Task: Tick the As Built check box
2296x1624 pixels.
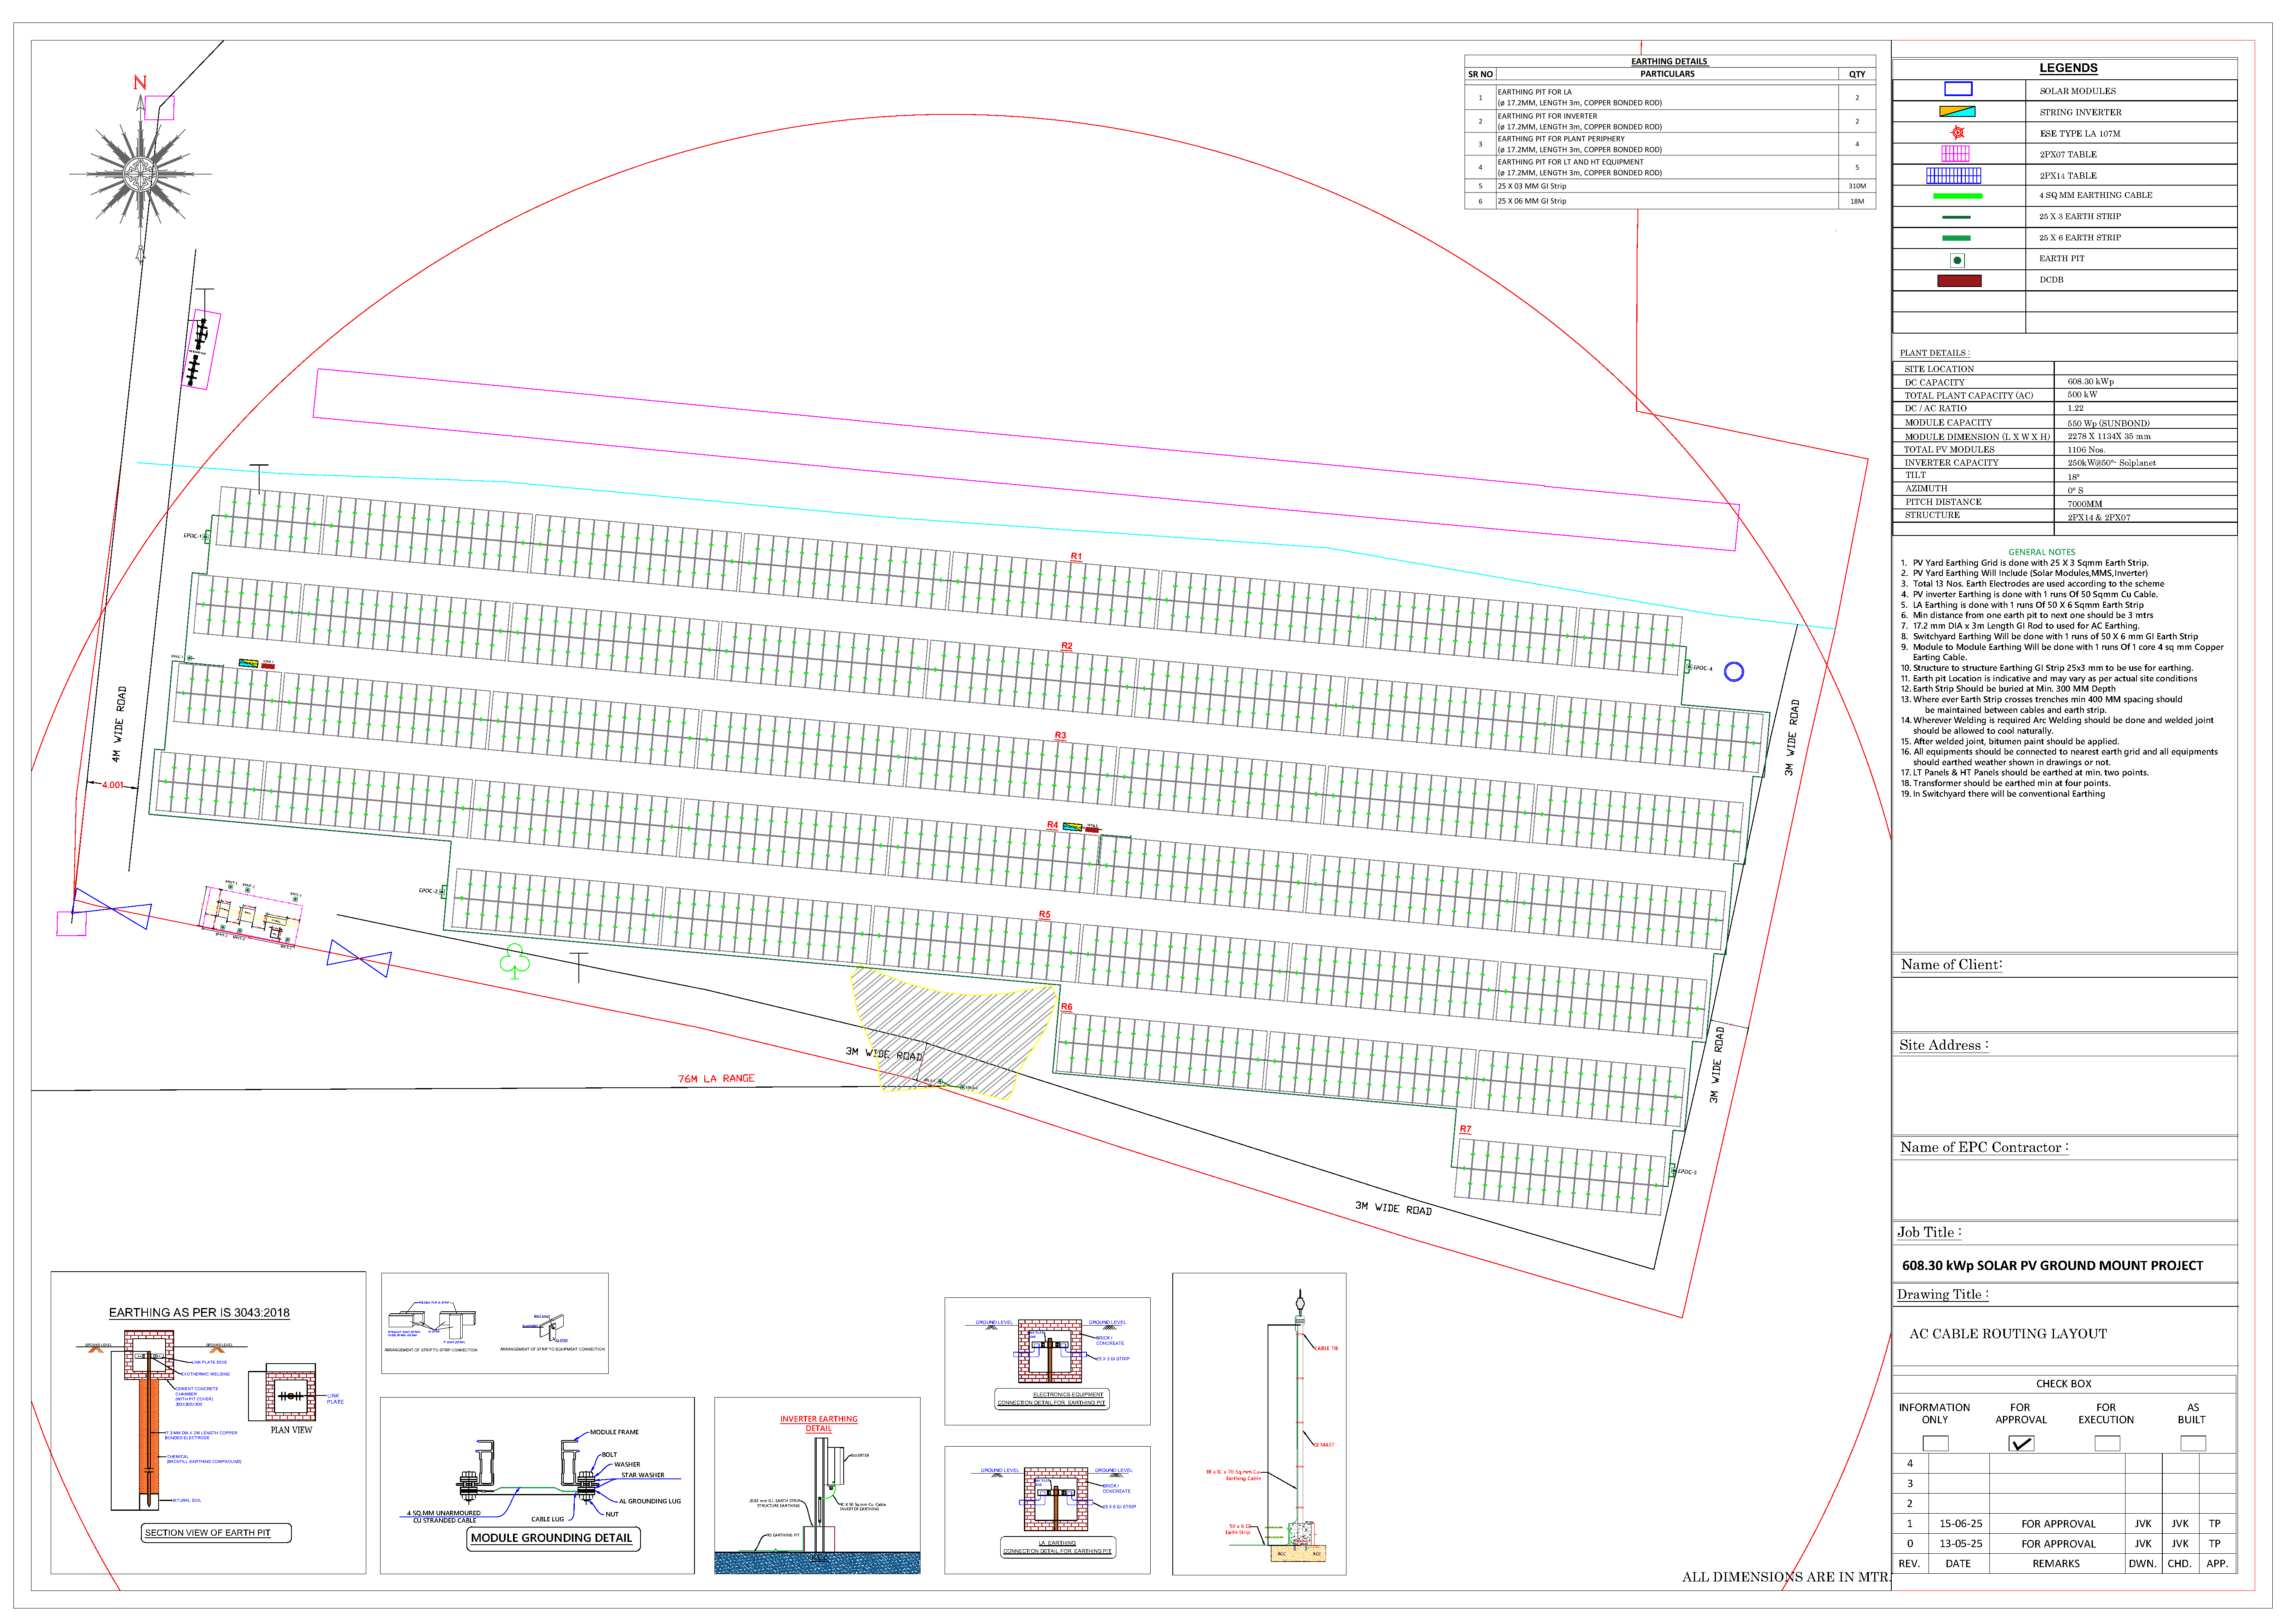Action: click(2193, 1443)
